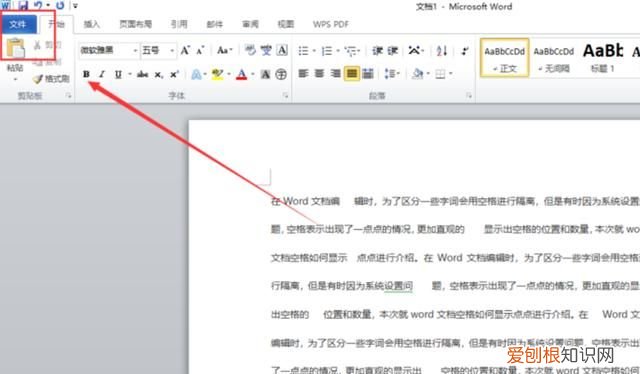
Task: Toggle Underline formatting
Action: click(118, 74)
